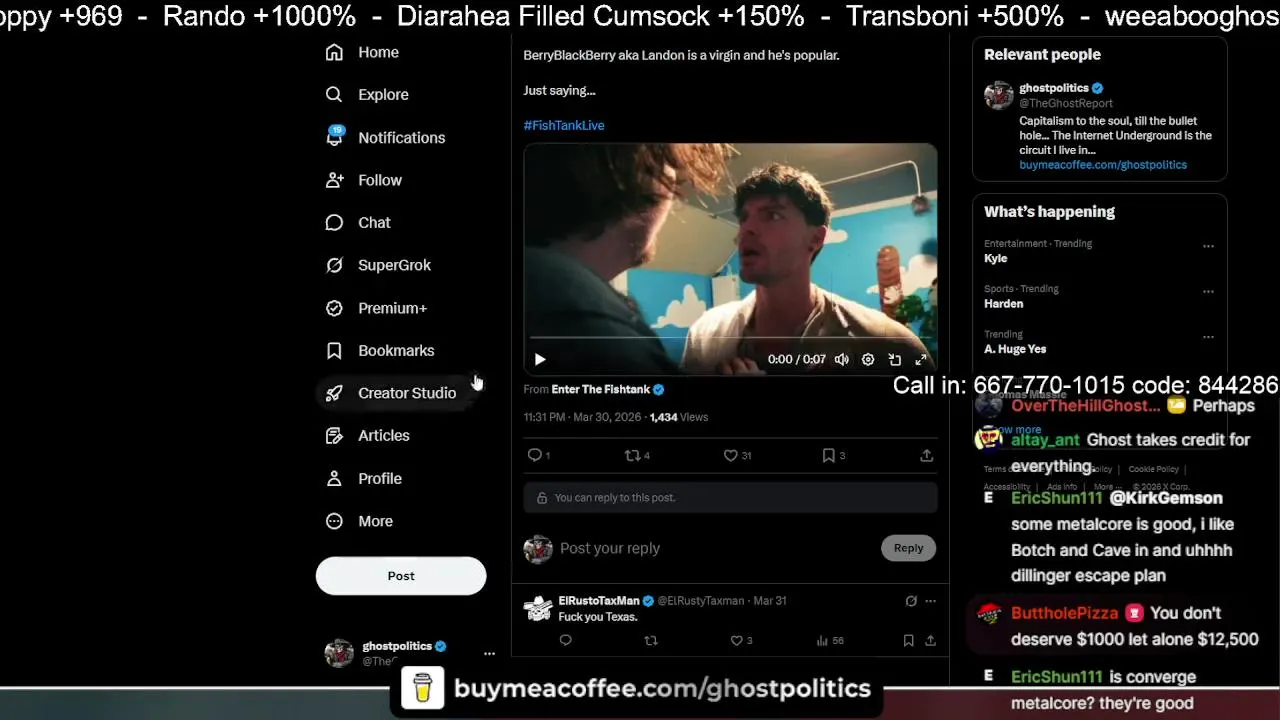Screen dimensions: 1280x720
Task: Open the A. Huge Yes trending topic
Action: [1015, 349]
